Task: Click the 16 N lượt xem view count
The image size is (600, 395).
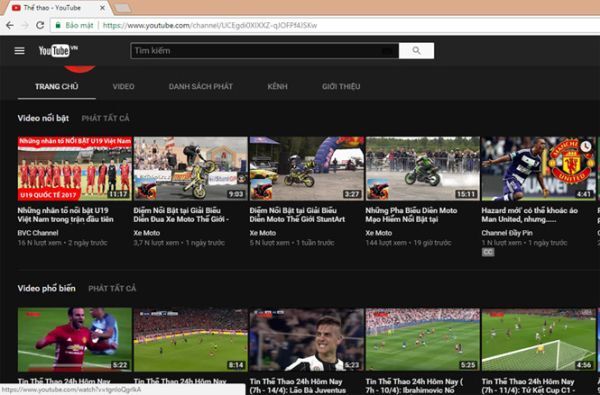Action: (x=39, y=243)
